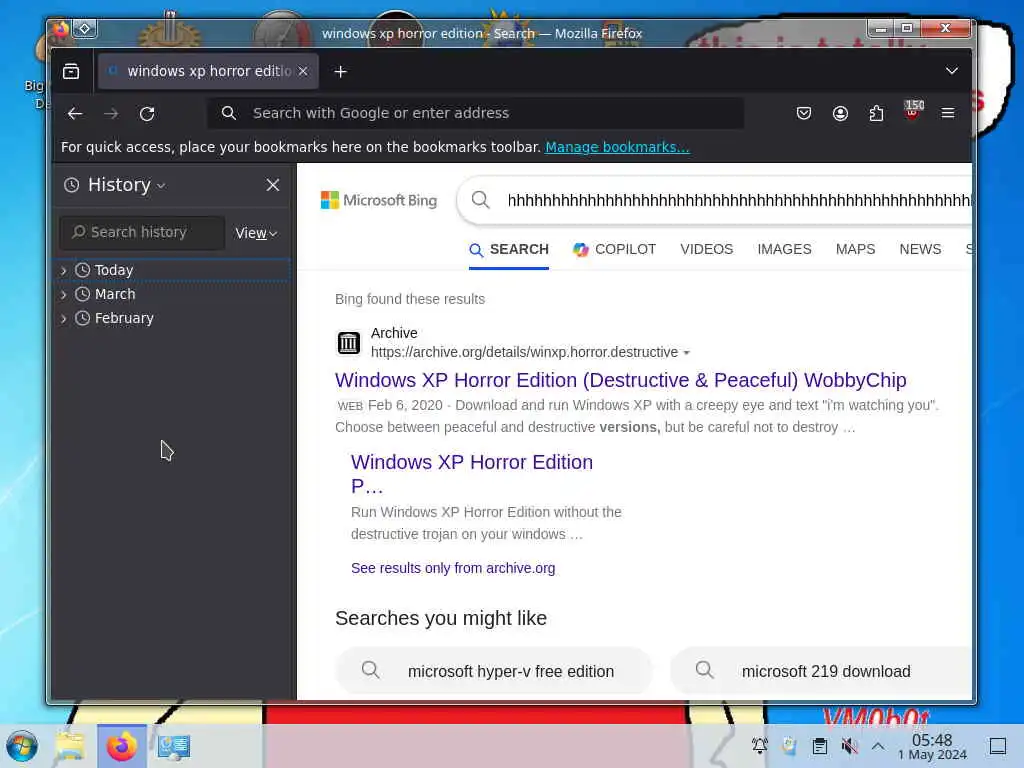
Task: Click the Search history field
Action: 142,232
